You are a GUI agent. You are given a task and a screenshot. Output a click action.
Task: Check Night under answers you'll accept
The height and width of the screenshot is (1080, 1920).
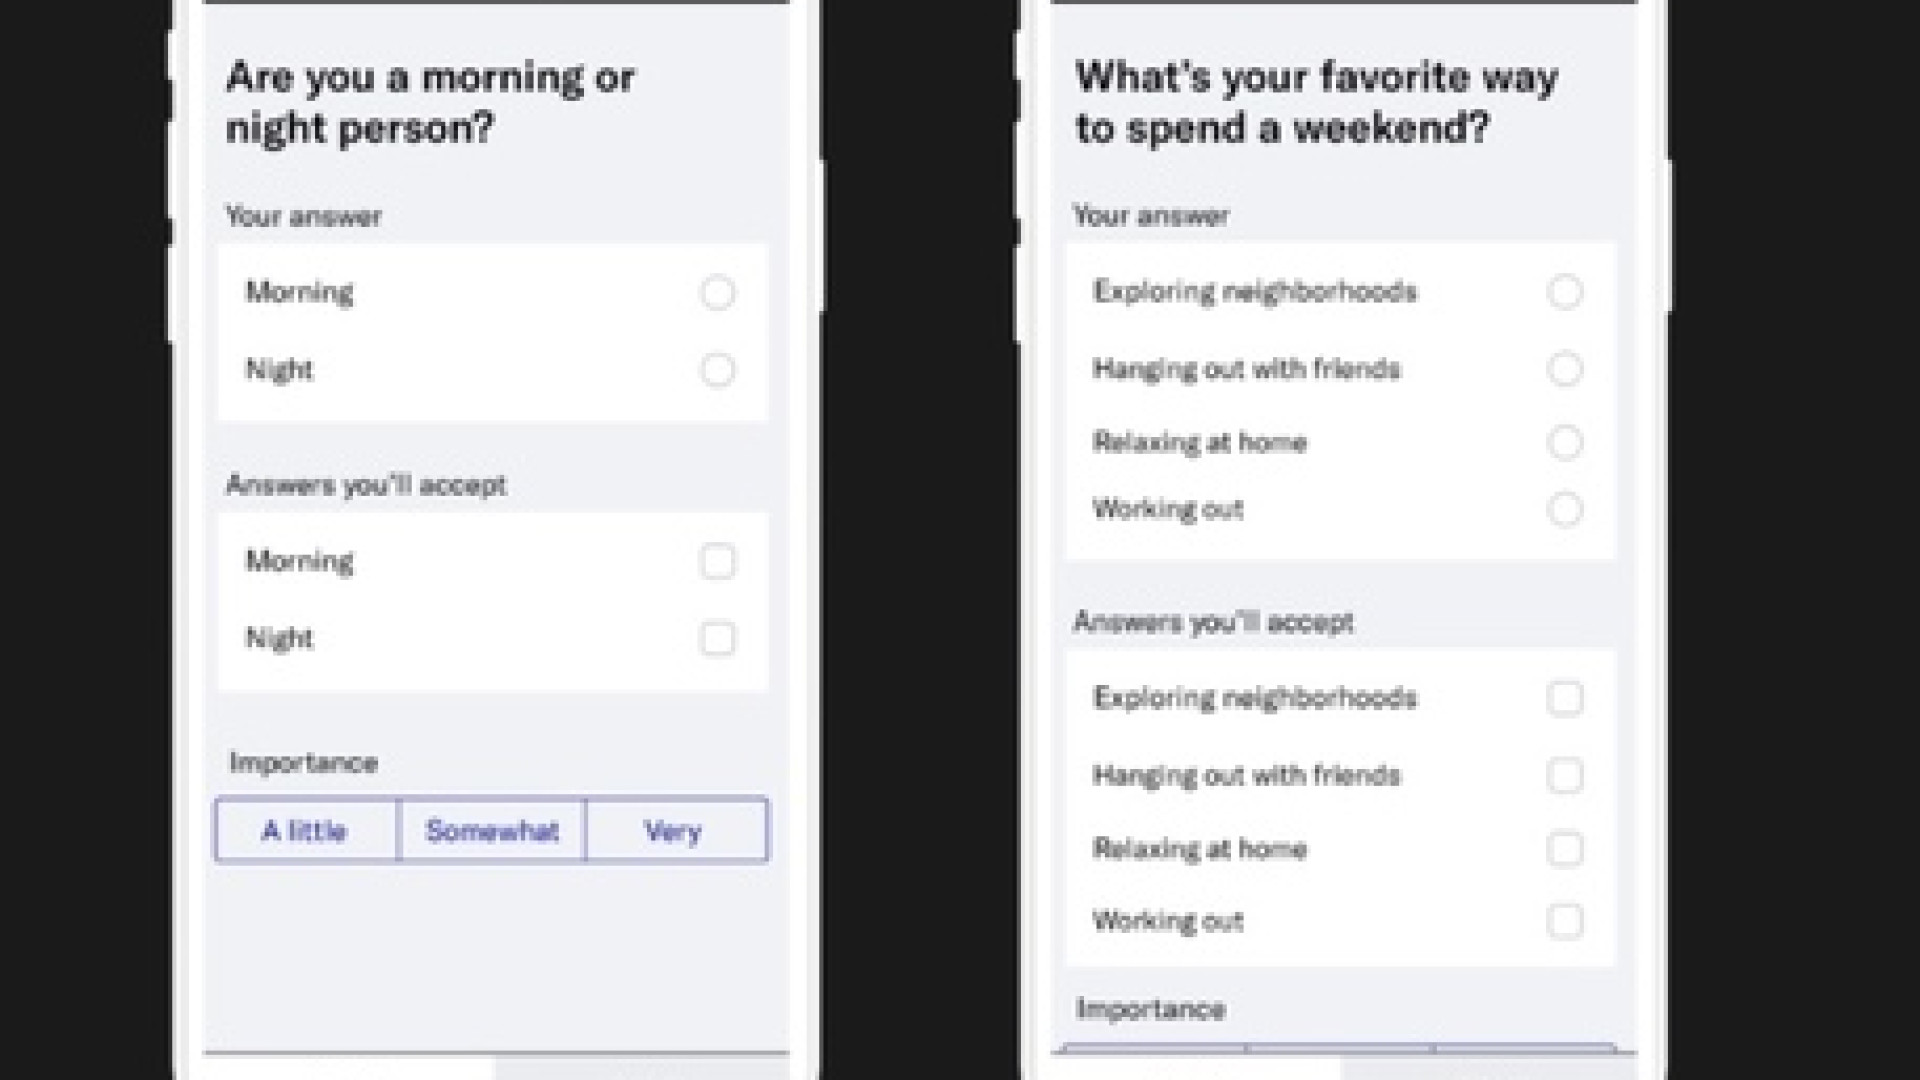717,639
